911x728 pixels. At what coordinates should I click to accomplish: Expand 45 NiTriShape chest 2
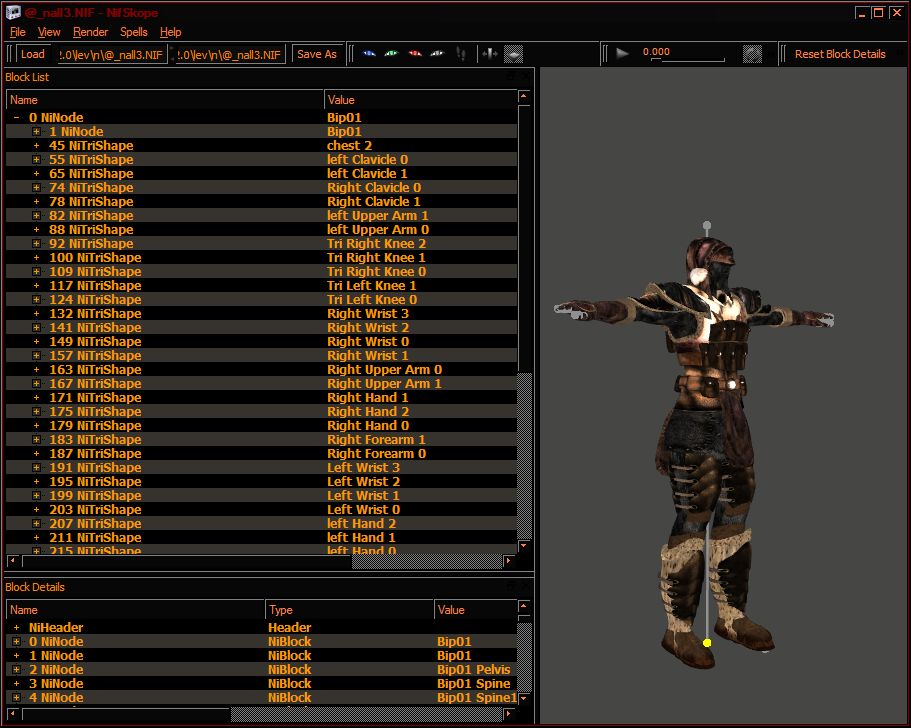tap(36, 145)
